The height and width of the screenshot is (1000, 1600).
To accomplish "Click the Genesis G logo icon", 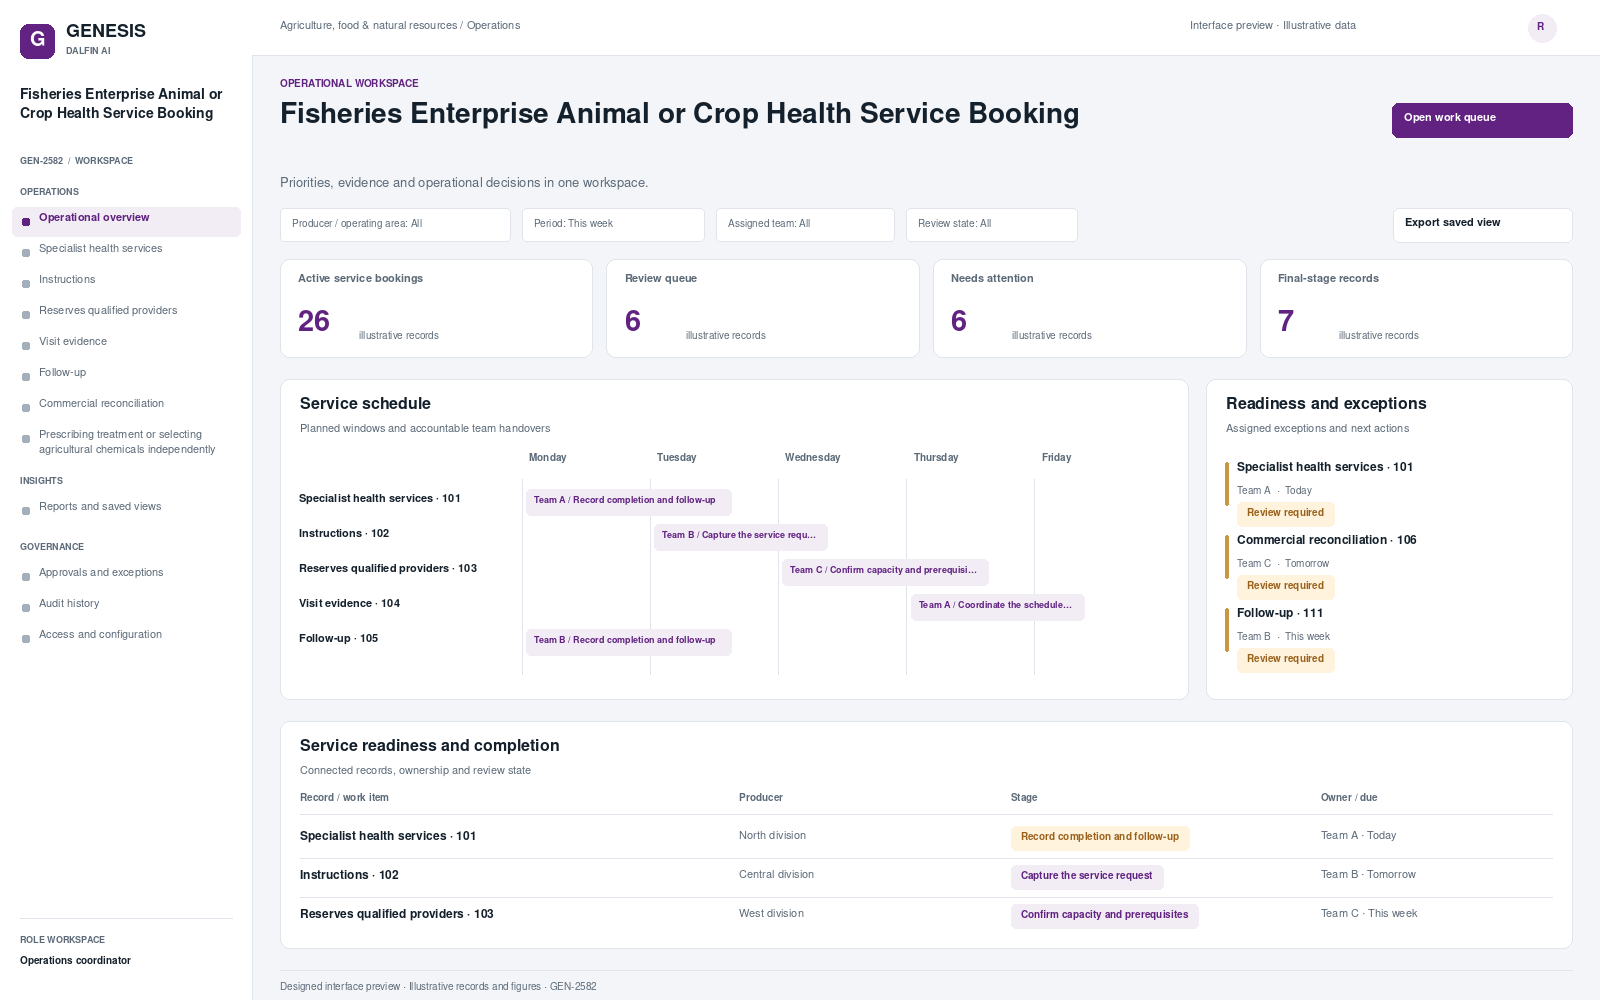I will (37, 41).
